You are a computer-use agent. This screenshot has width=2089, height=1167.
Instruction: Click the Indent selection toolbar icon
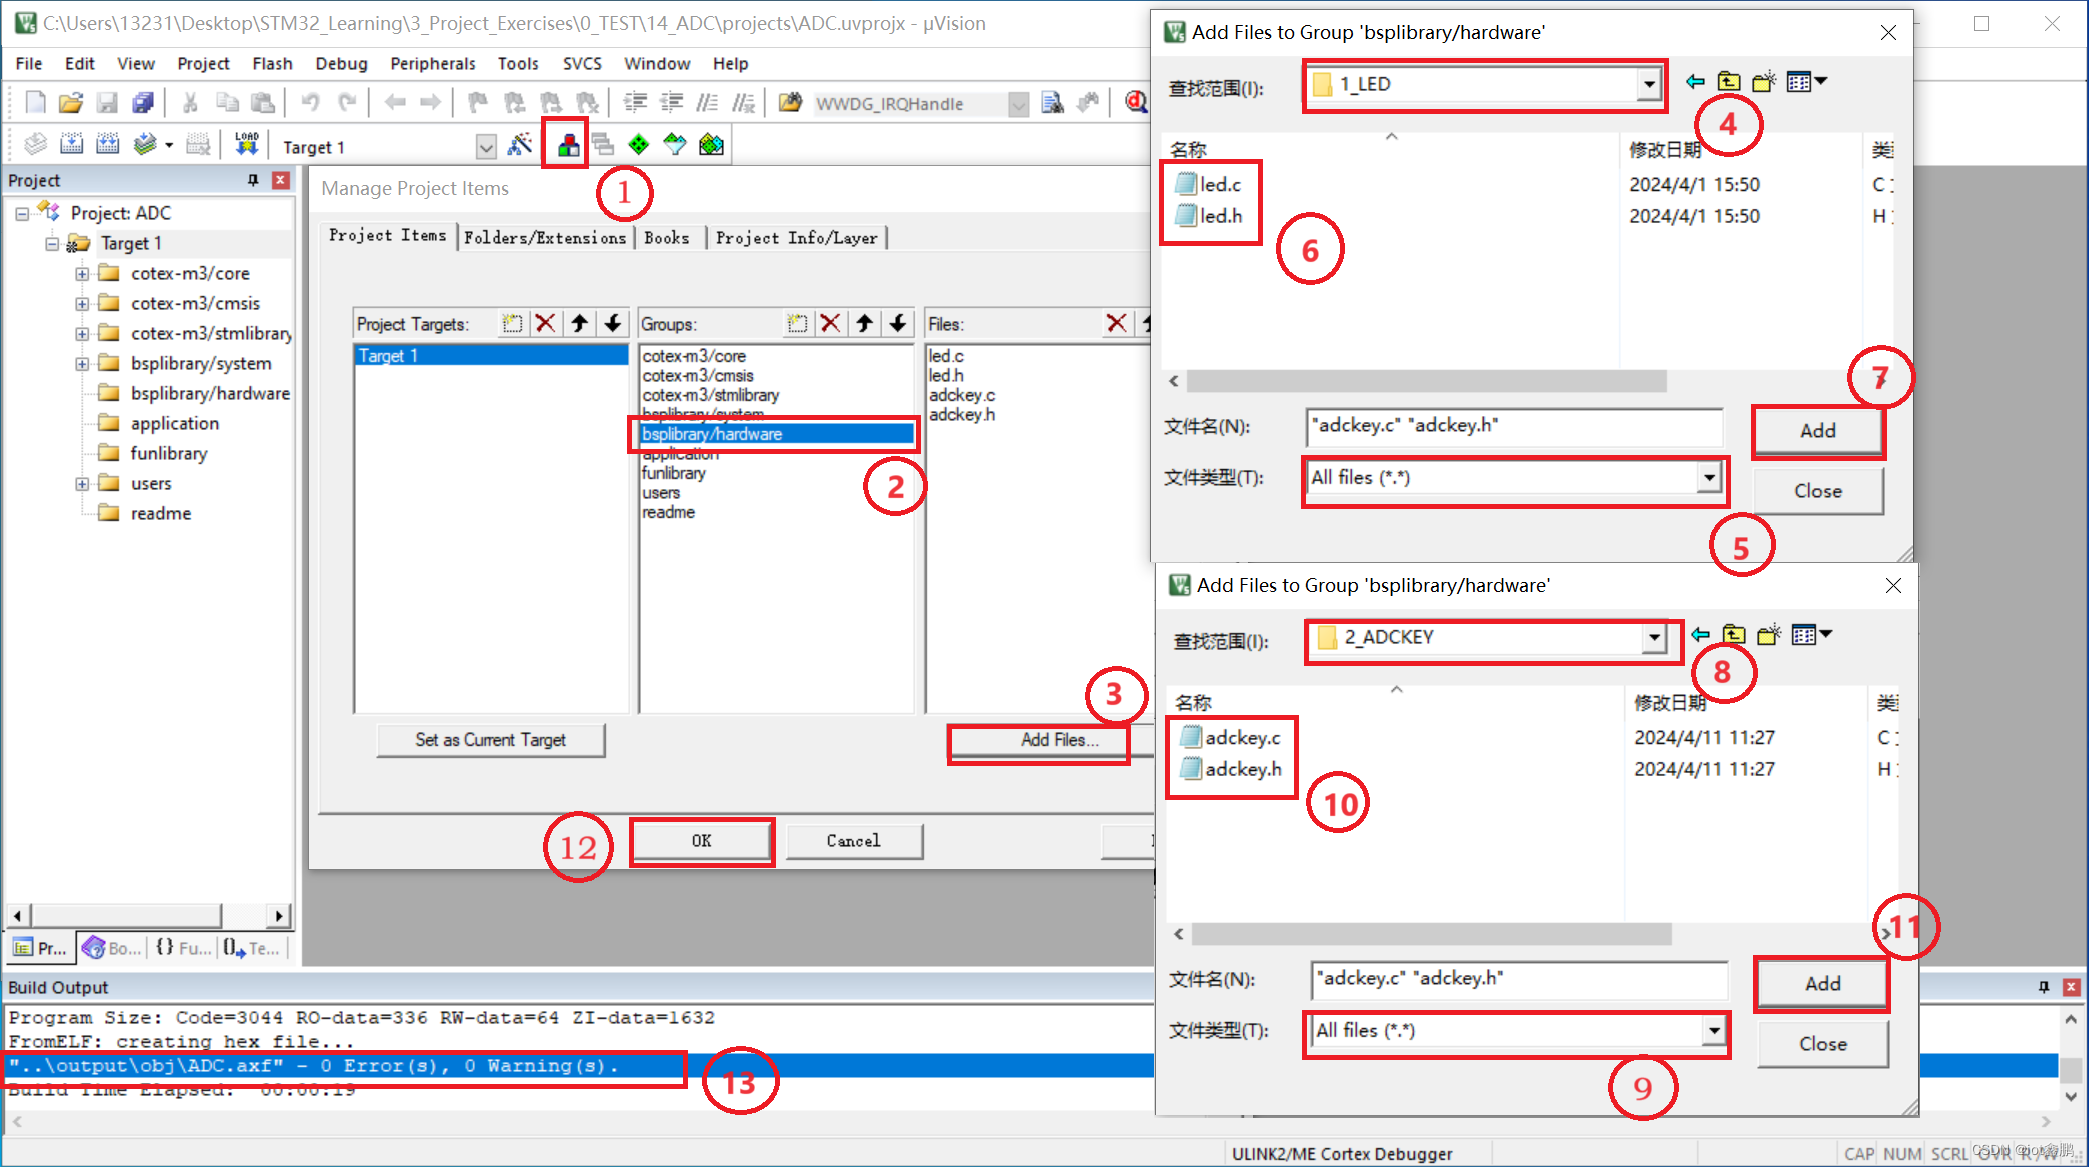click(x=634, y=103)
